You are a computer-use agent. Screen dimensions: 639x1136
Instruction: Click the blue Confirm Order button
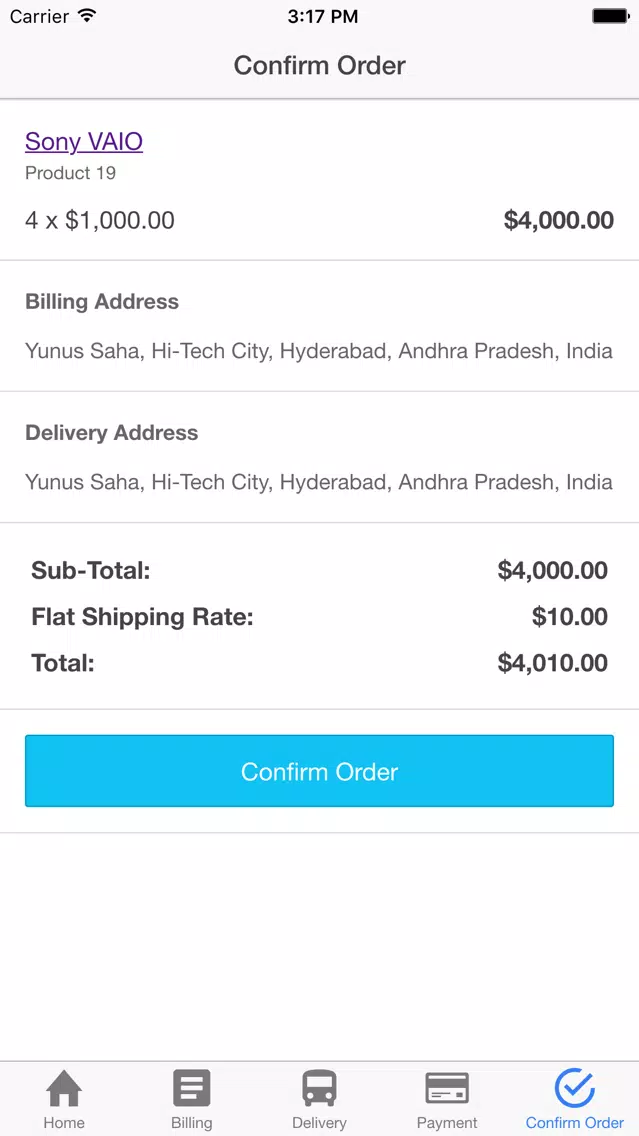320,771
